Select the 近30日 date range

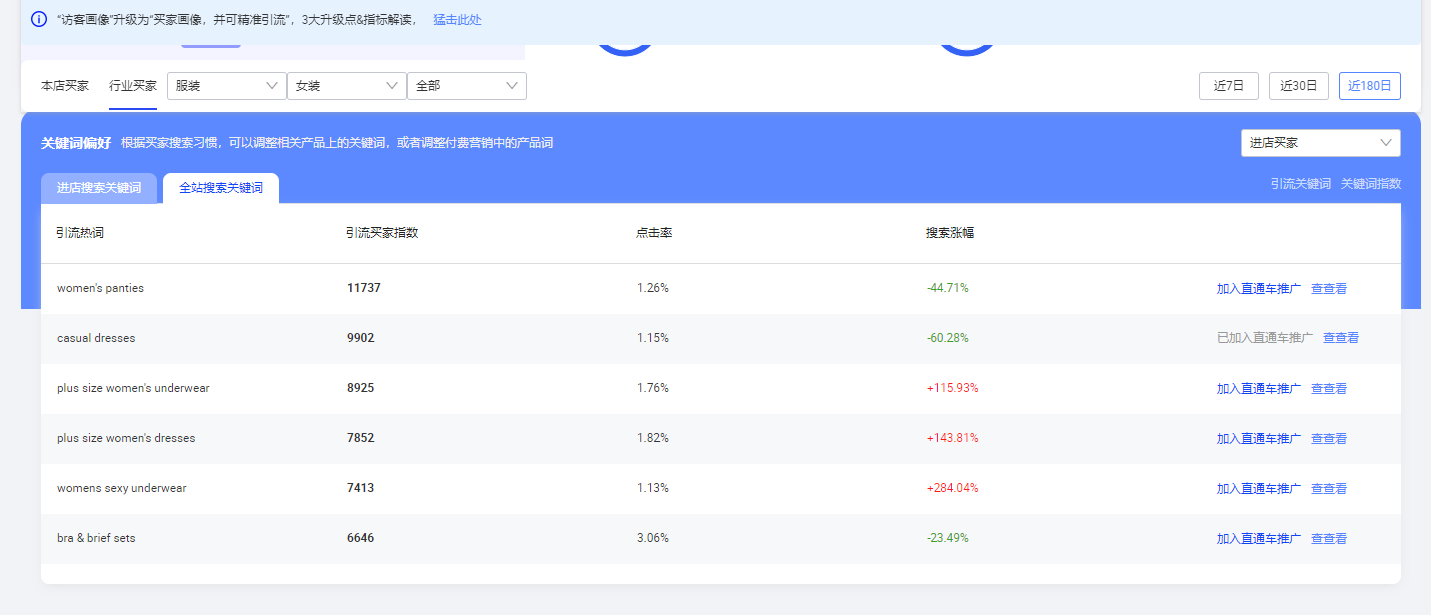coord(1298,85)
